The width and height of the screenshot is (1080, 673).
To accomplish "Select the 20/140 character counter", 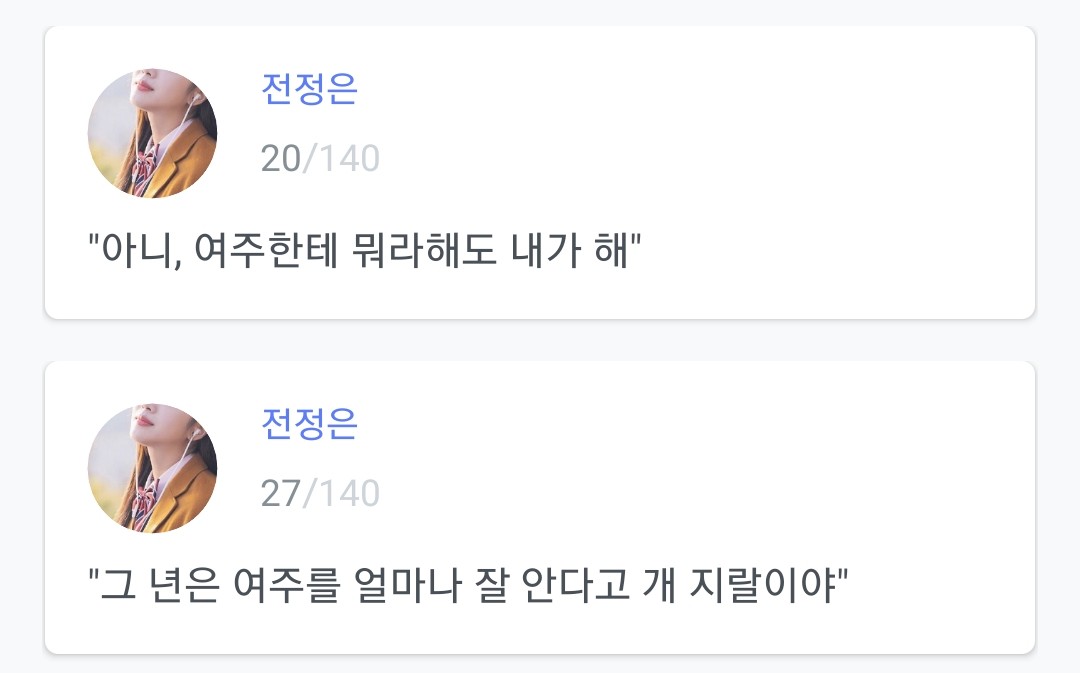I will pos(320,158).
